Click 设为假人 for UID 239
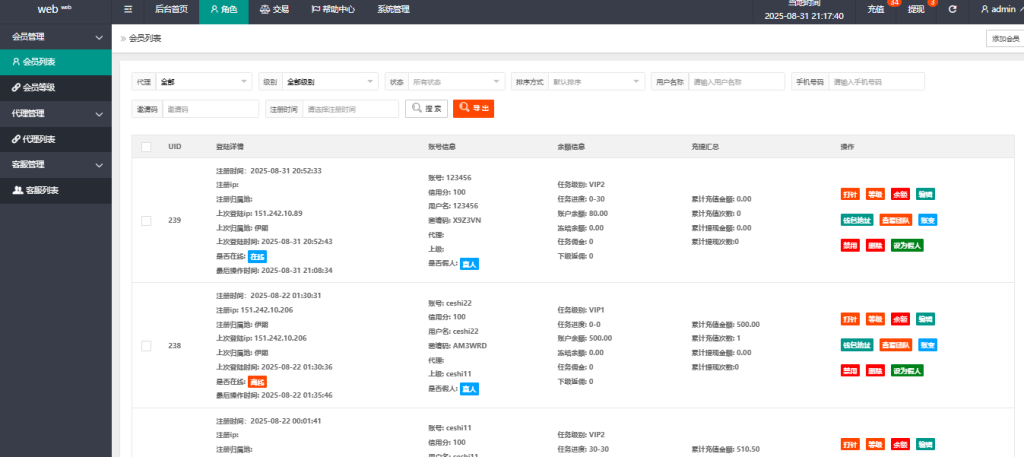This screenshot has height=457, width=1024. click(907, 246)
